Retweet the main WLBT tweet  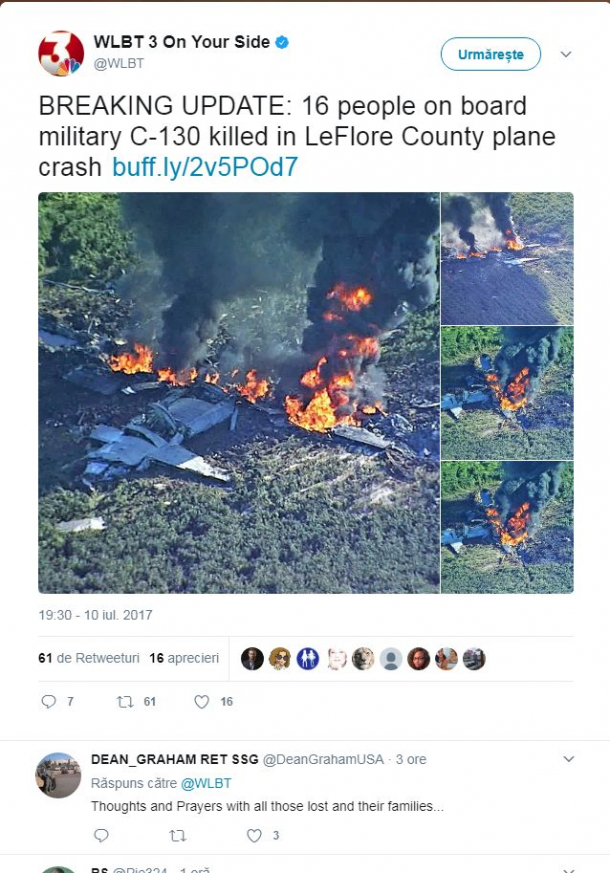(125, 702)
